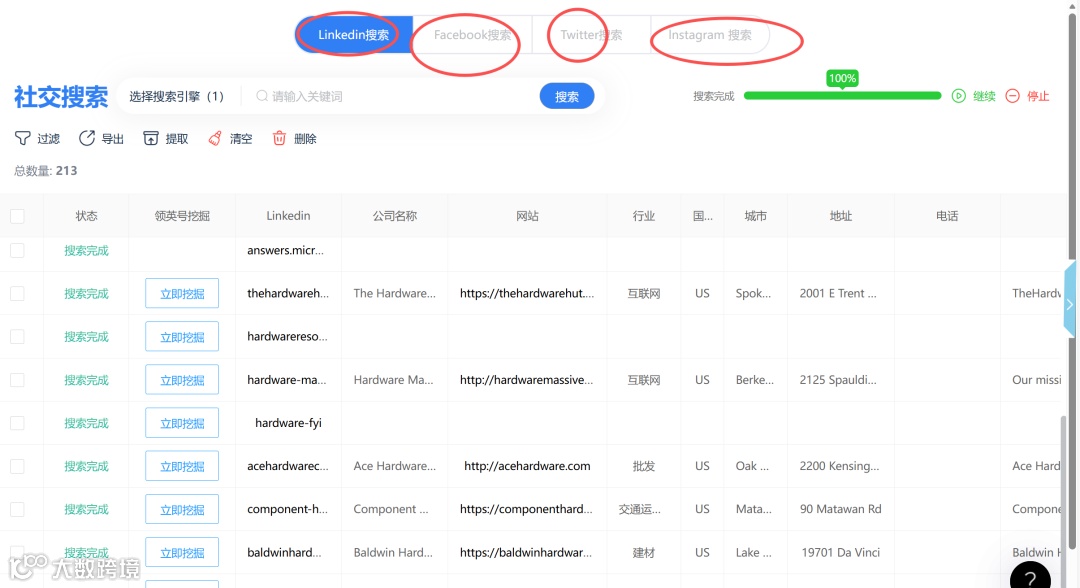Click the Ace Hardware... company name cell
1080x588 pixels.
[x=395, y=466]
